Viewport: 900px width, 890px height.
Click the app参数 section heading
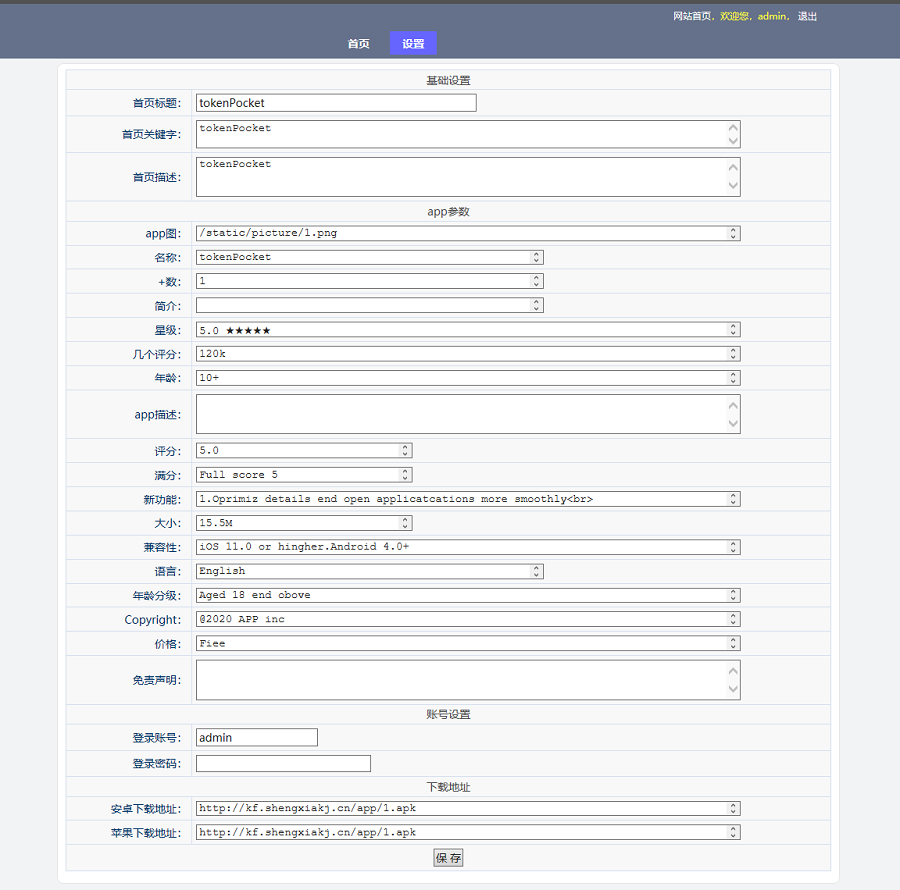[448, 212]
